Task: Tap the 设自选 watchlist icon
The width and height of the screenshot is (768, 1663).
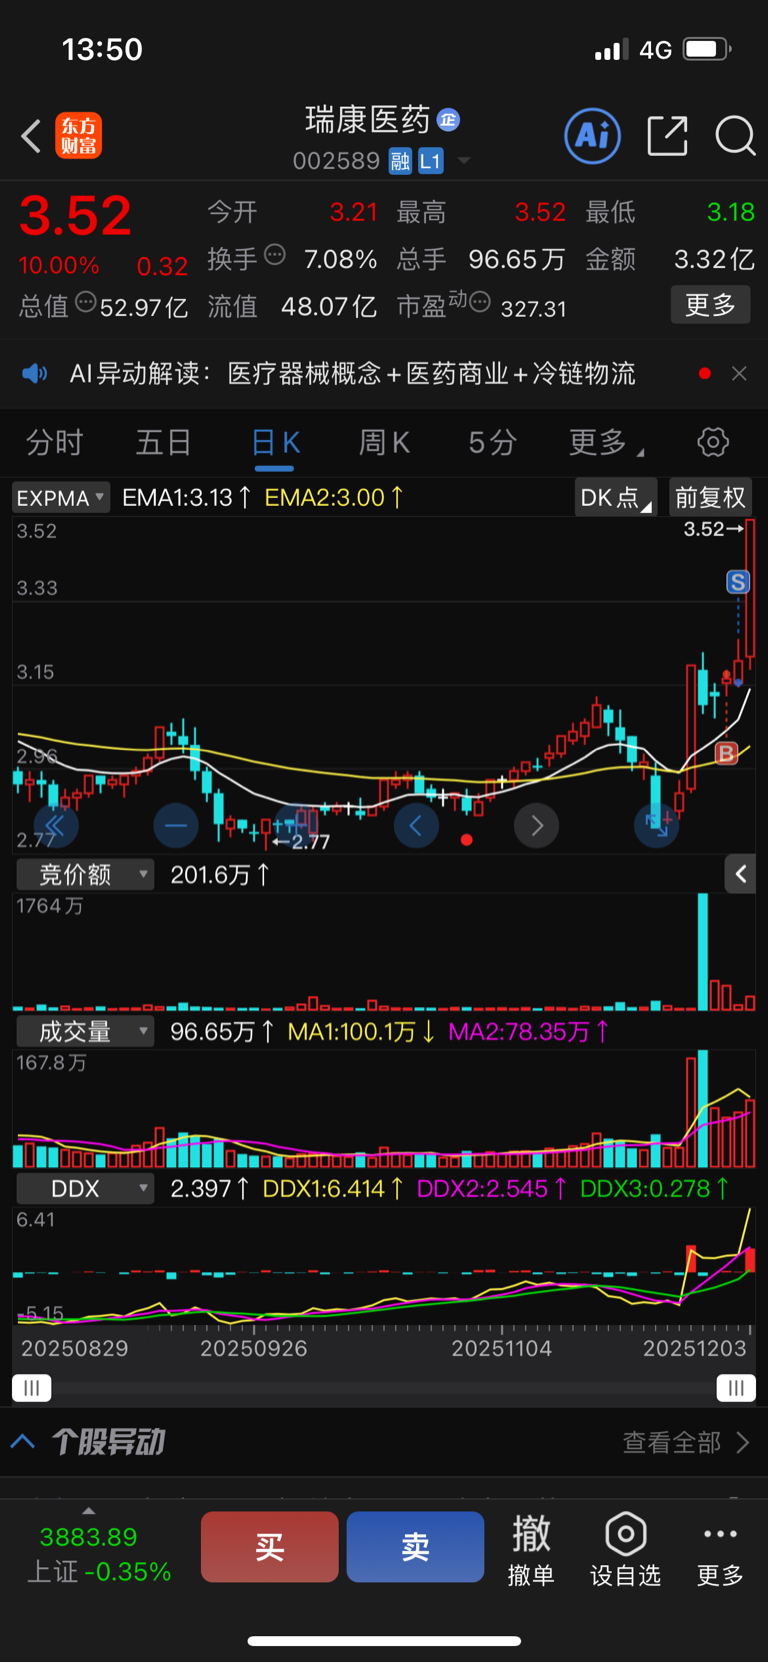Action: click(x=626, y=1549)
